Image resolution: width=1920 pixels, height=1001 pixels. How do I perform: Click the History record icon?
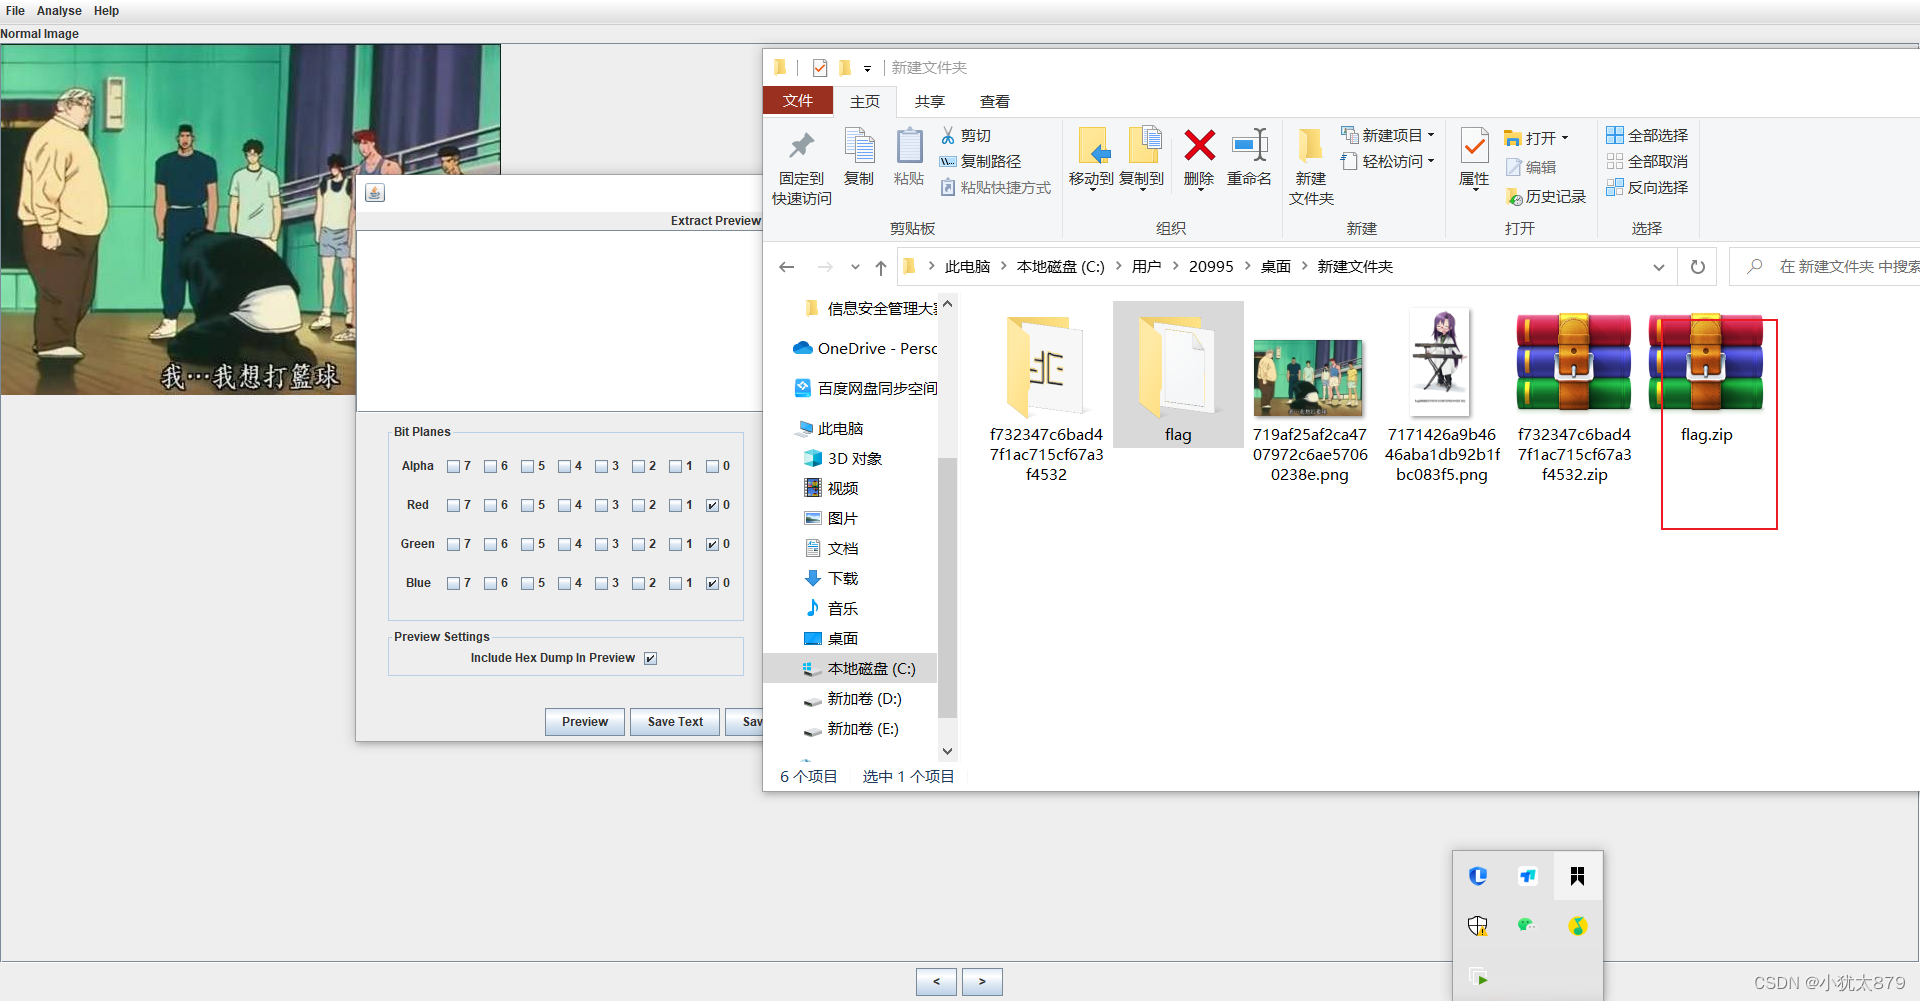tap(1514, 197)
